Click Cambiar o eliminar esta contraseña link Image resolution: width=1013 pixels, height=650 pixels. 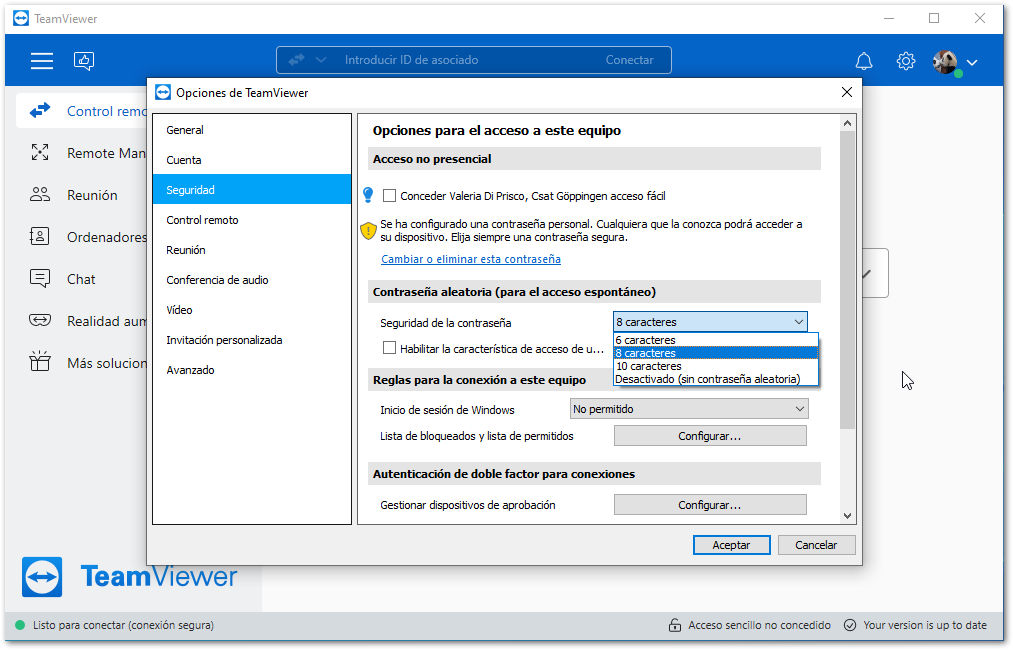471,259
